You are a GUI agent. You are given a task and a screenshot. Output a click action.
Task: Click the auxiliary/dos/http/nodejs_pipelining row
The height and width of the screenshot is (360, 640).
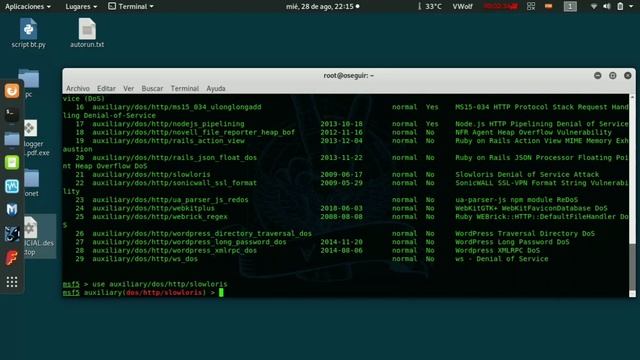click(x=345, y=124)
